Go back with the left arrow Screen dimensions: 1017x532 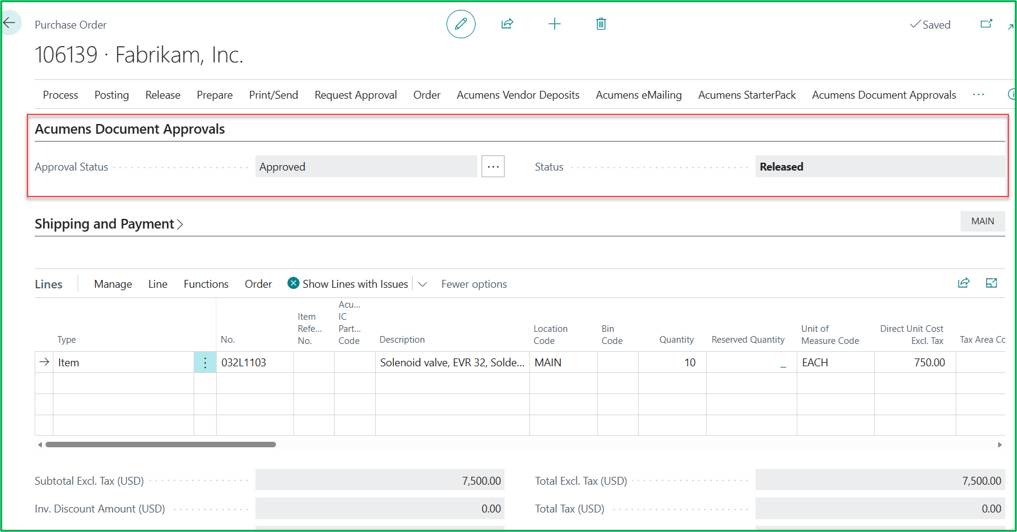pos(9,23)
